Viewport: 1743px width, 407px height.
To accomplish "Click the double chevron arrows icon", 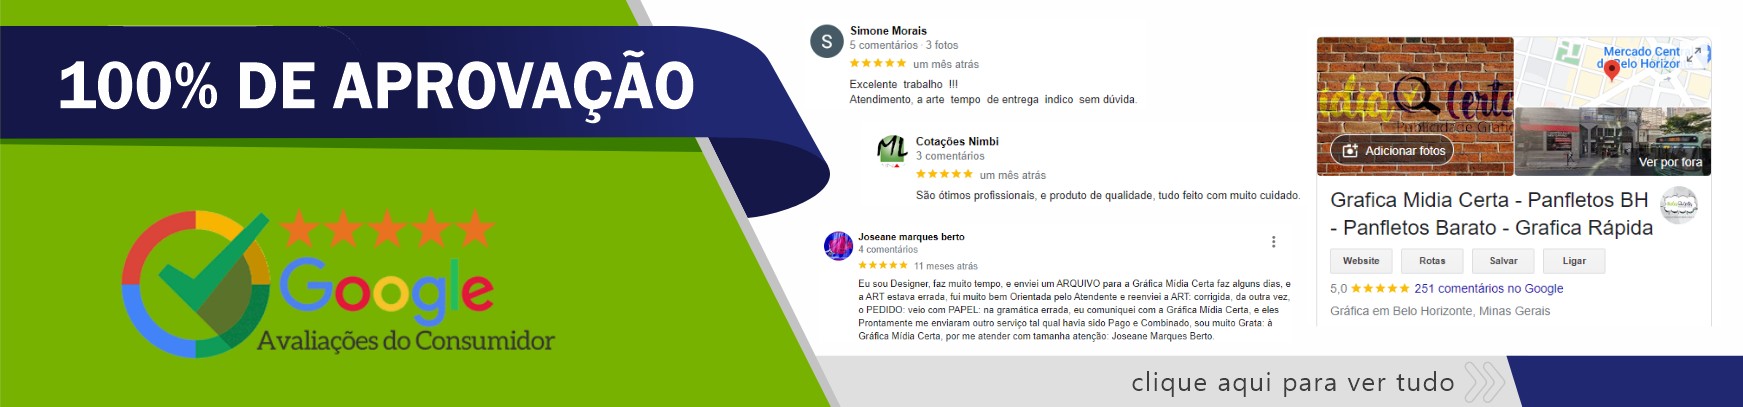I will 1486,382.
